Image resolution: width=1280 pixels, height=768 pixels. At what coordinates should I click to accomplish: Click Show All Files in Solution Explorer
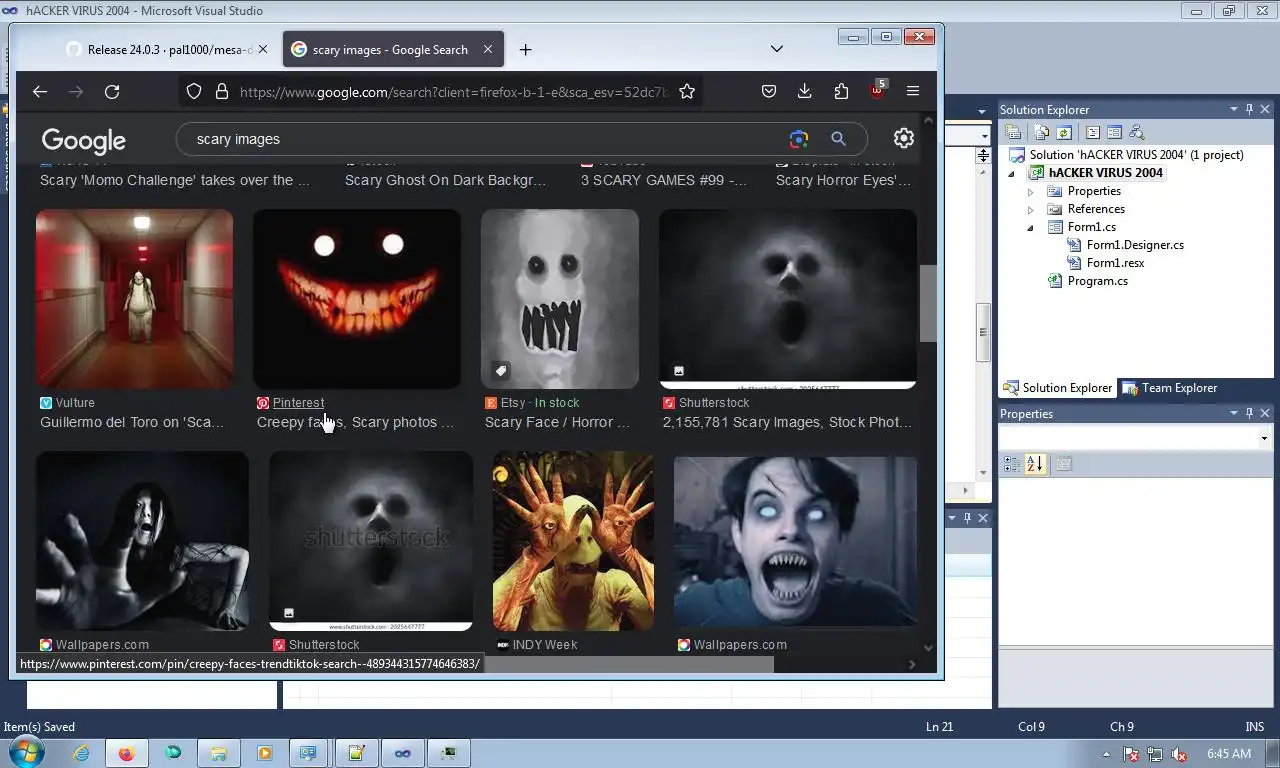(x=1042, y=132)
